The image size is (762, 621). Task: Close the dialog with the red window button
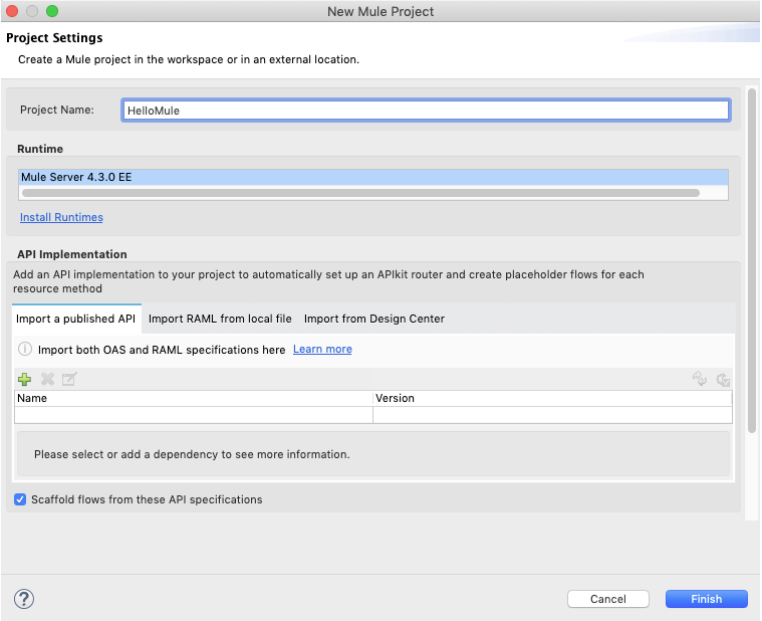tap(12, 11)
